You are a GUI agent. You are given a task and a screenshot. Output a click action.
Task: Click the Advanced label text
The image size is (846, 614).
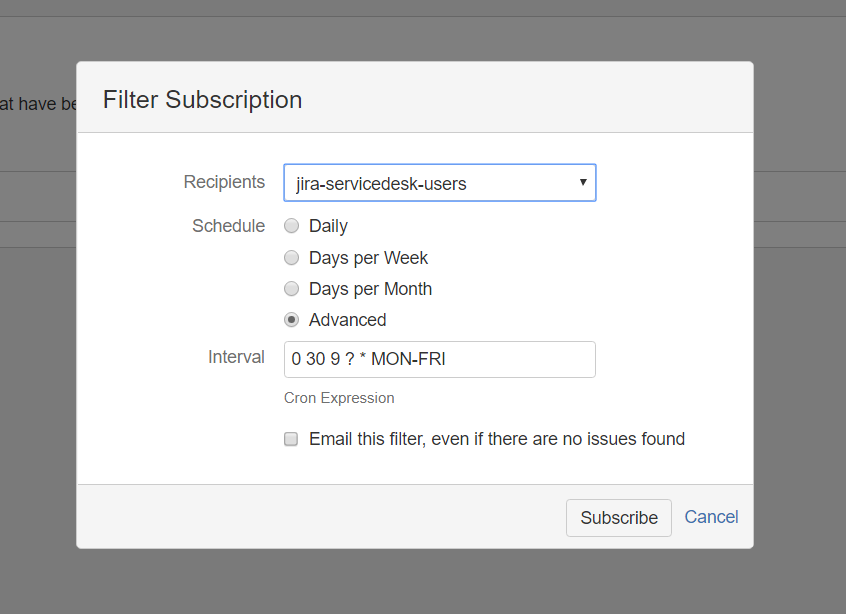point(347,320)
